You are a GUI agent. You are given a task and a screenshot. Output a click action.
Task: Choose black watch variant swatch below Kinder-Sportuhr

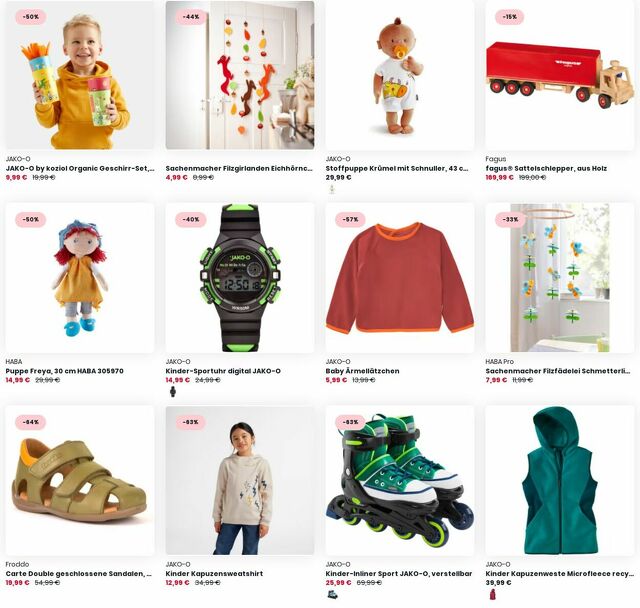coord(173,392)
